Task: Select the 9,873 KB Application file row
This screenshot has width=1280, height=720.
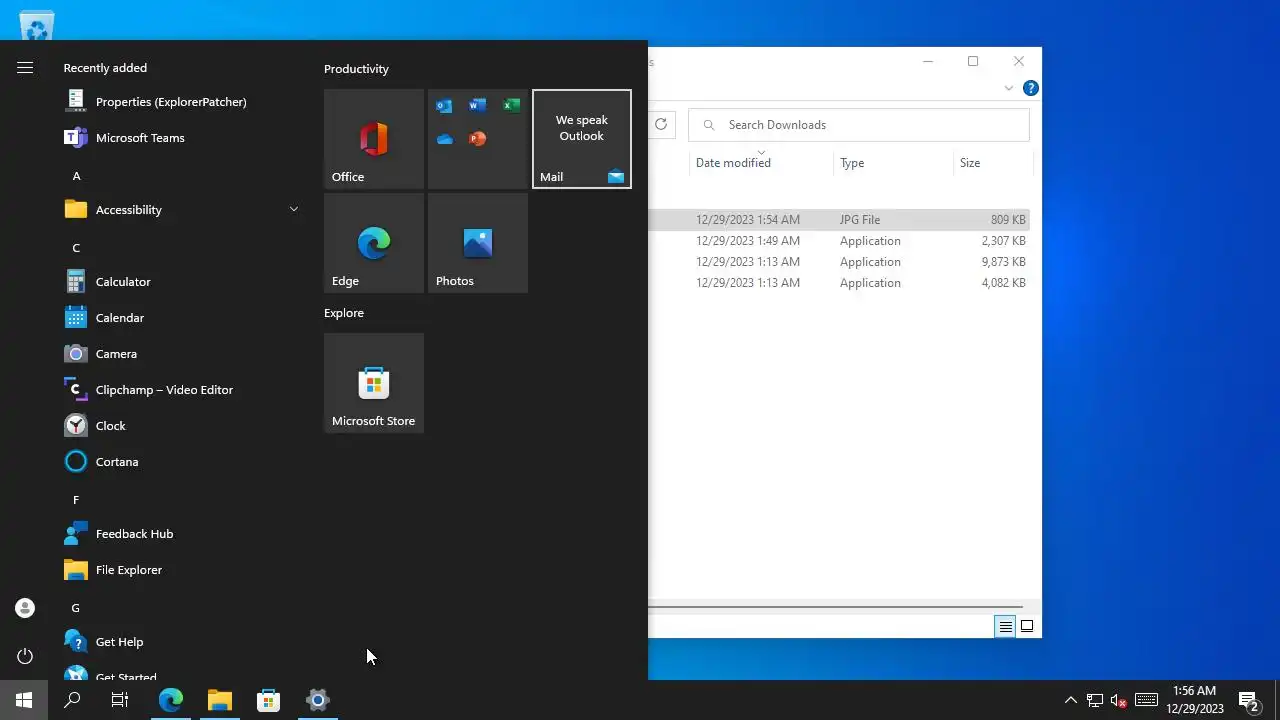Action: click(838, 262)
